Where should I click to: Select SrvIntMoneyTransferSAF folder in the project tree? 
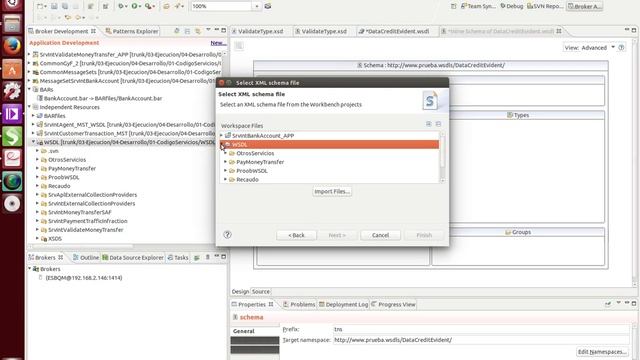click(80, 212)
